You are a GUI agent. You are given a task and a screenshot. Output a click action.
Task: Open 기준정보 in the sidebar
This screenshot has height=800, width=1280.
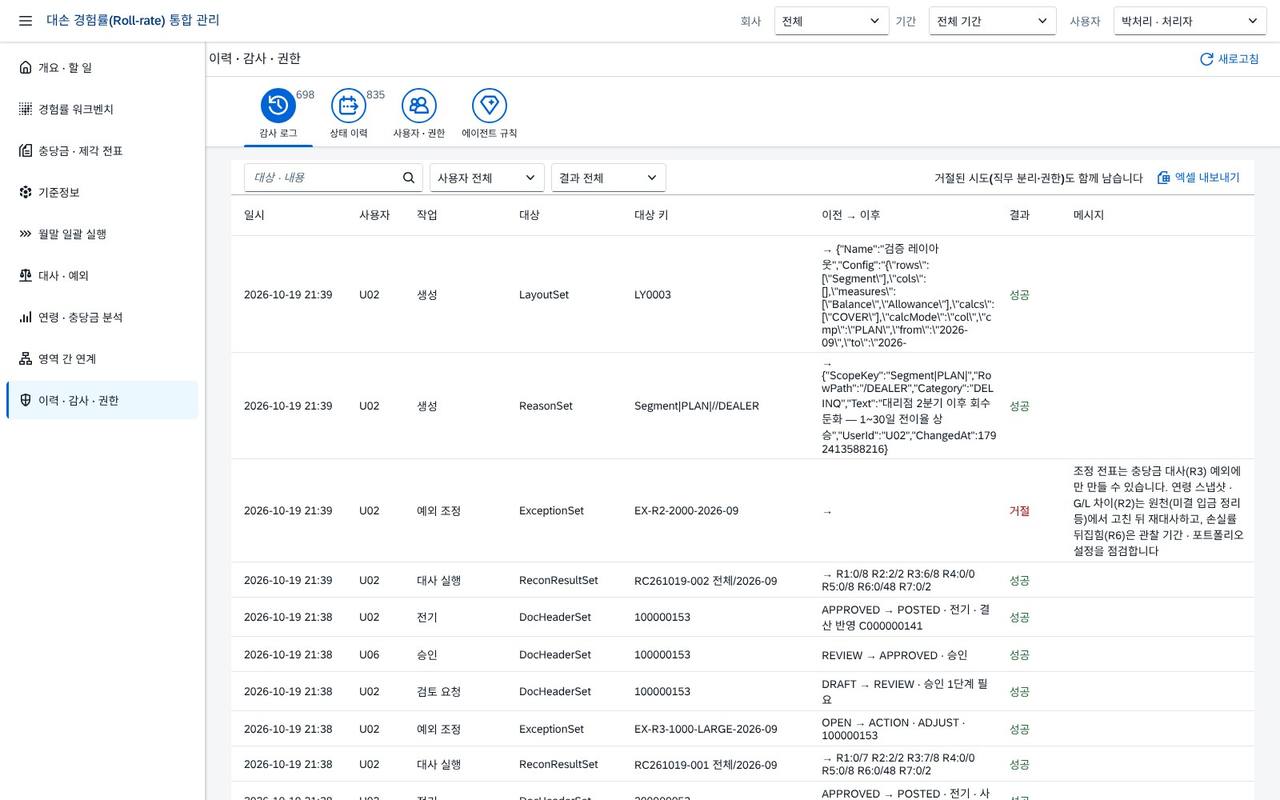102,192
